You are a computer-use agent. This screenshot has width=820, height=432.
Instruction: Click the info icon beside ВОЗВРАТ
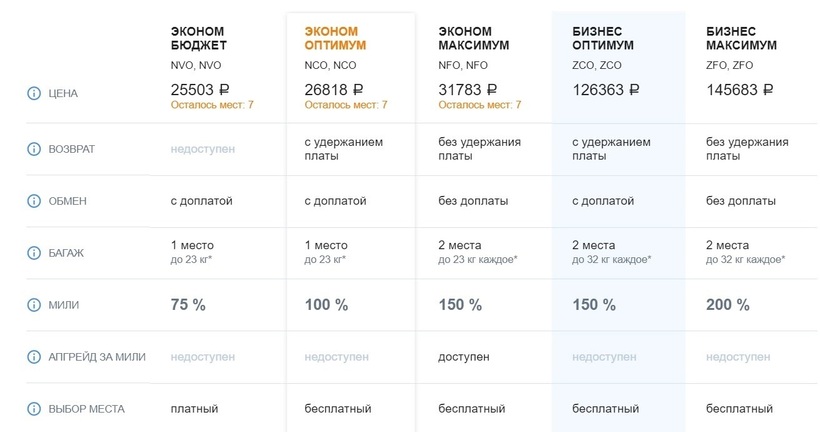click(33, 149)
